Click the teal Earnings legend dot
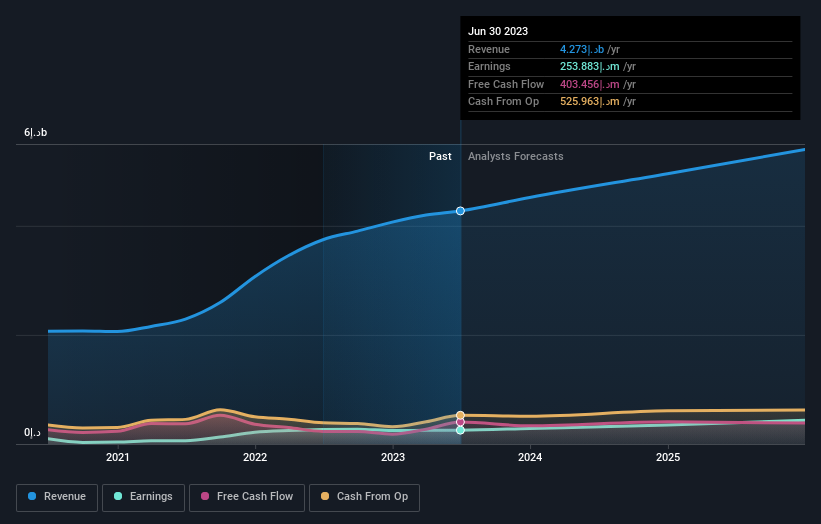This screenshot has height=524, width=821. pyautogui.click(x=118, y=496)
